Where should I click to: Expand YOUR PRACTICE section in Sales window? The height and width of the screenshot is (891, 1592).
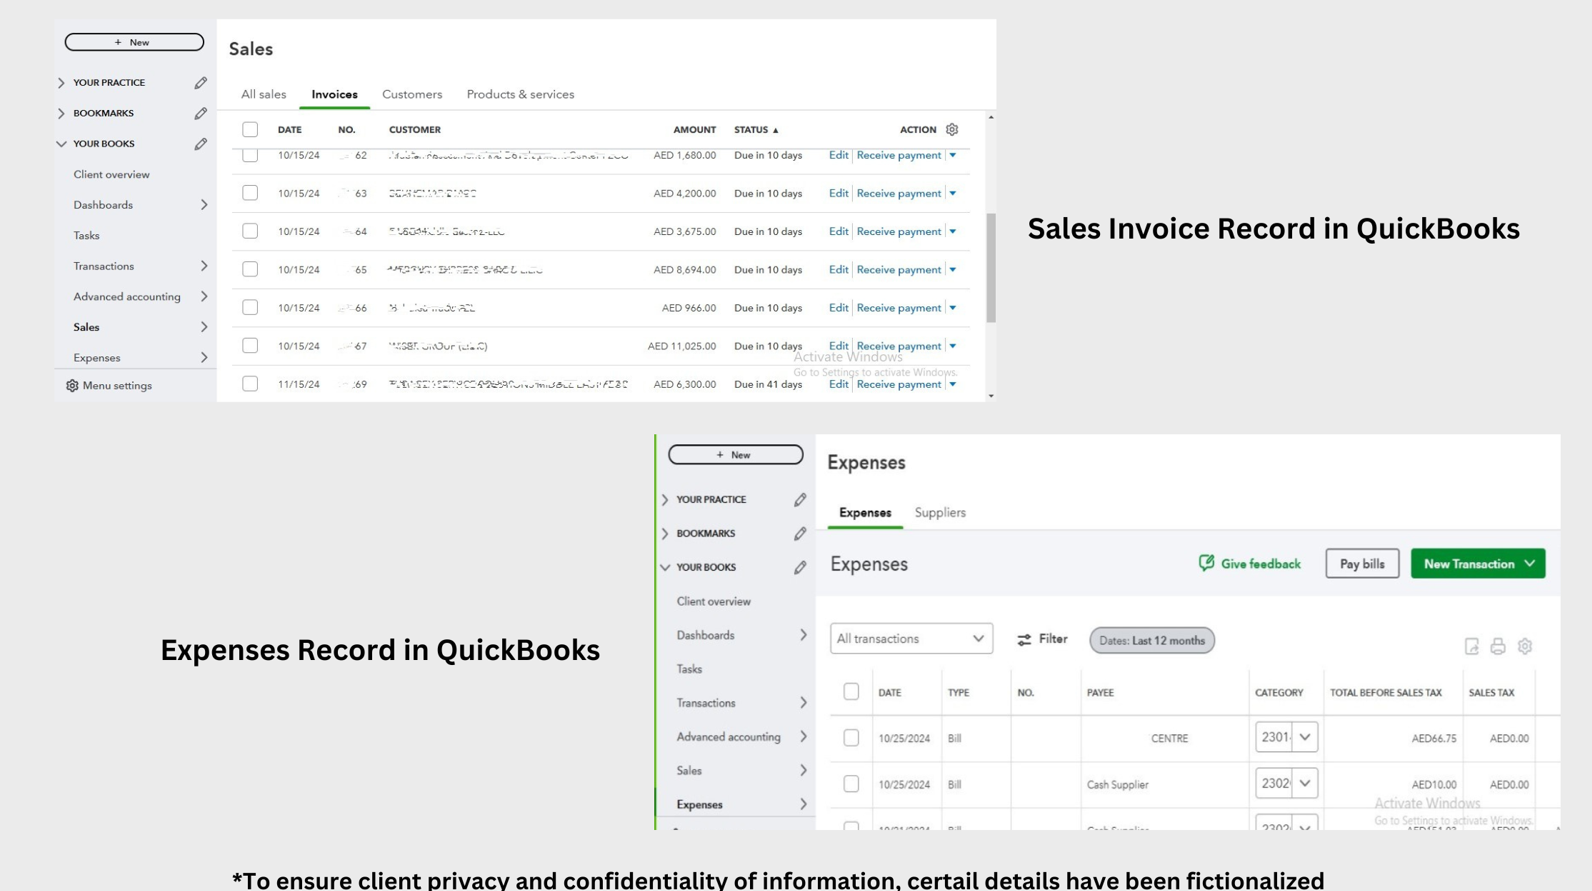pyautogui.click(x=61, y=83)
